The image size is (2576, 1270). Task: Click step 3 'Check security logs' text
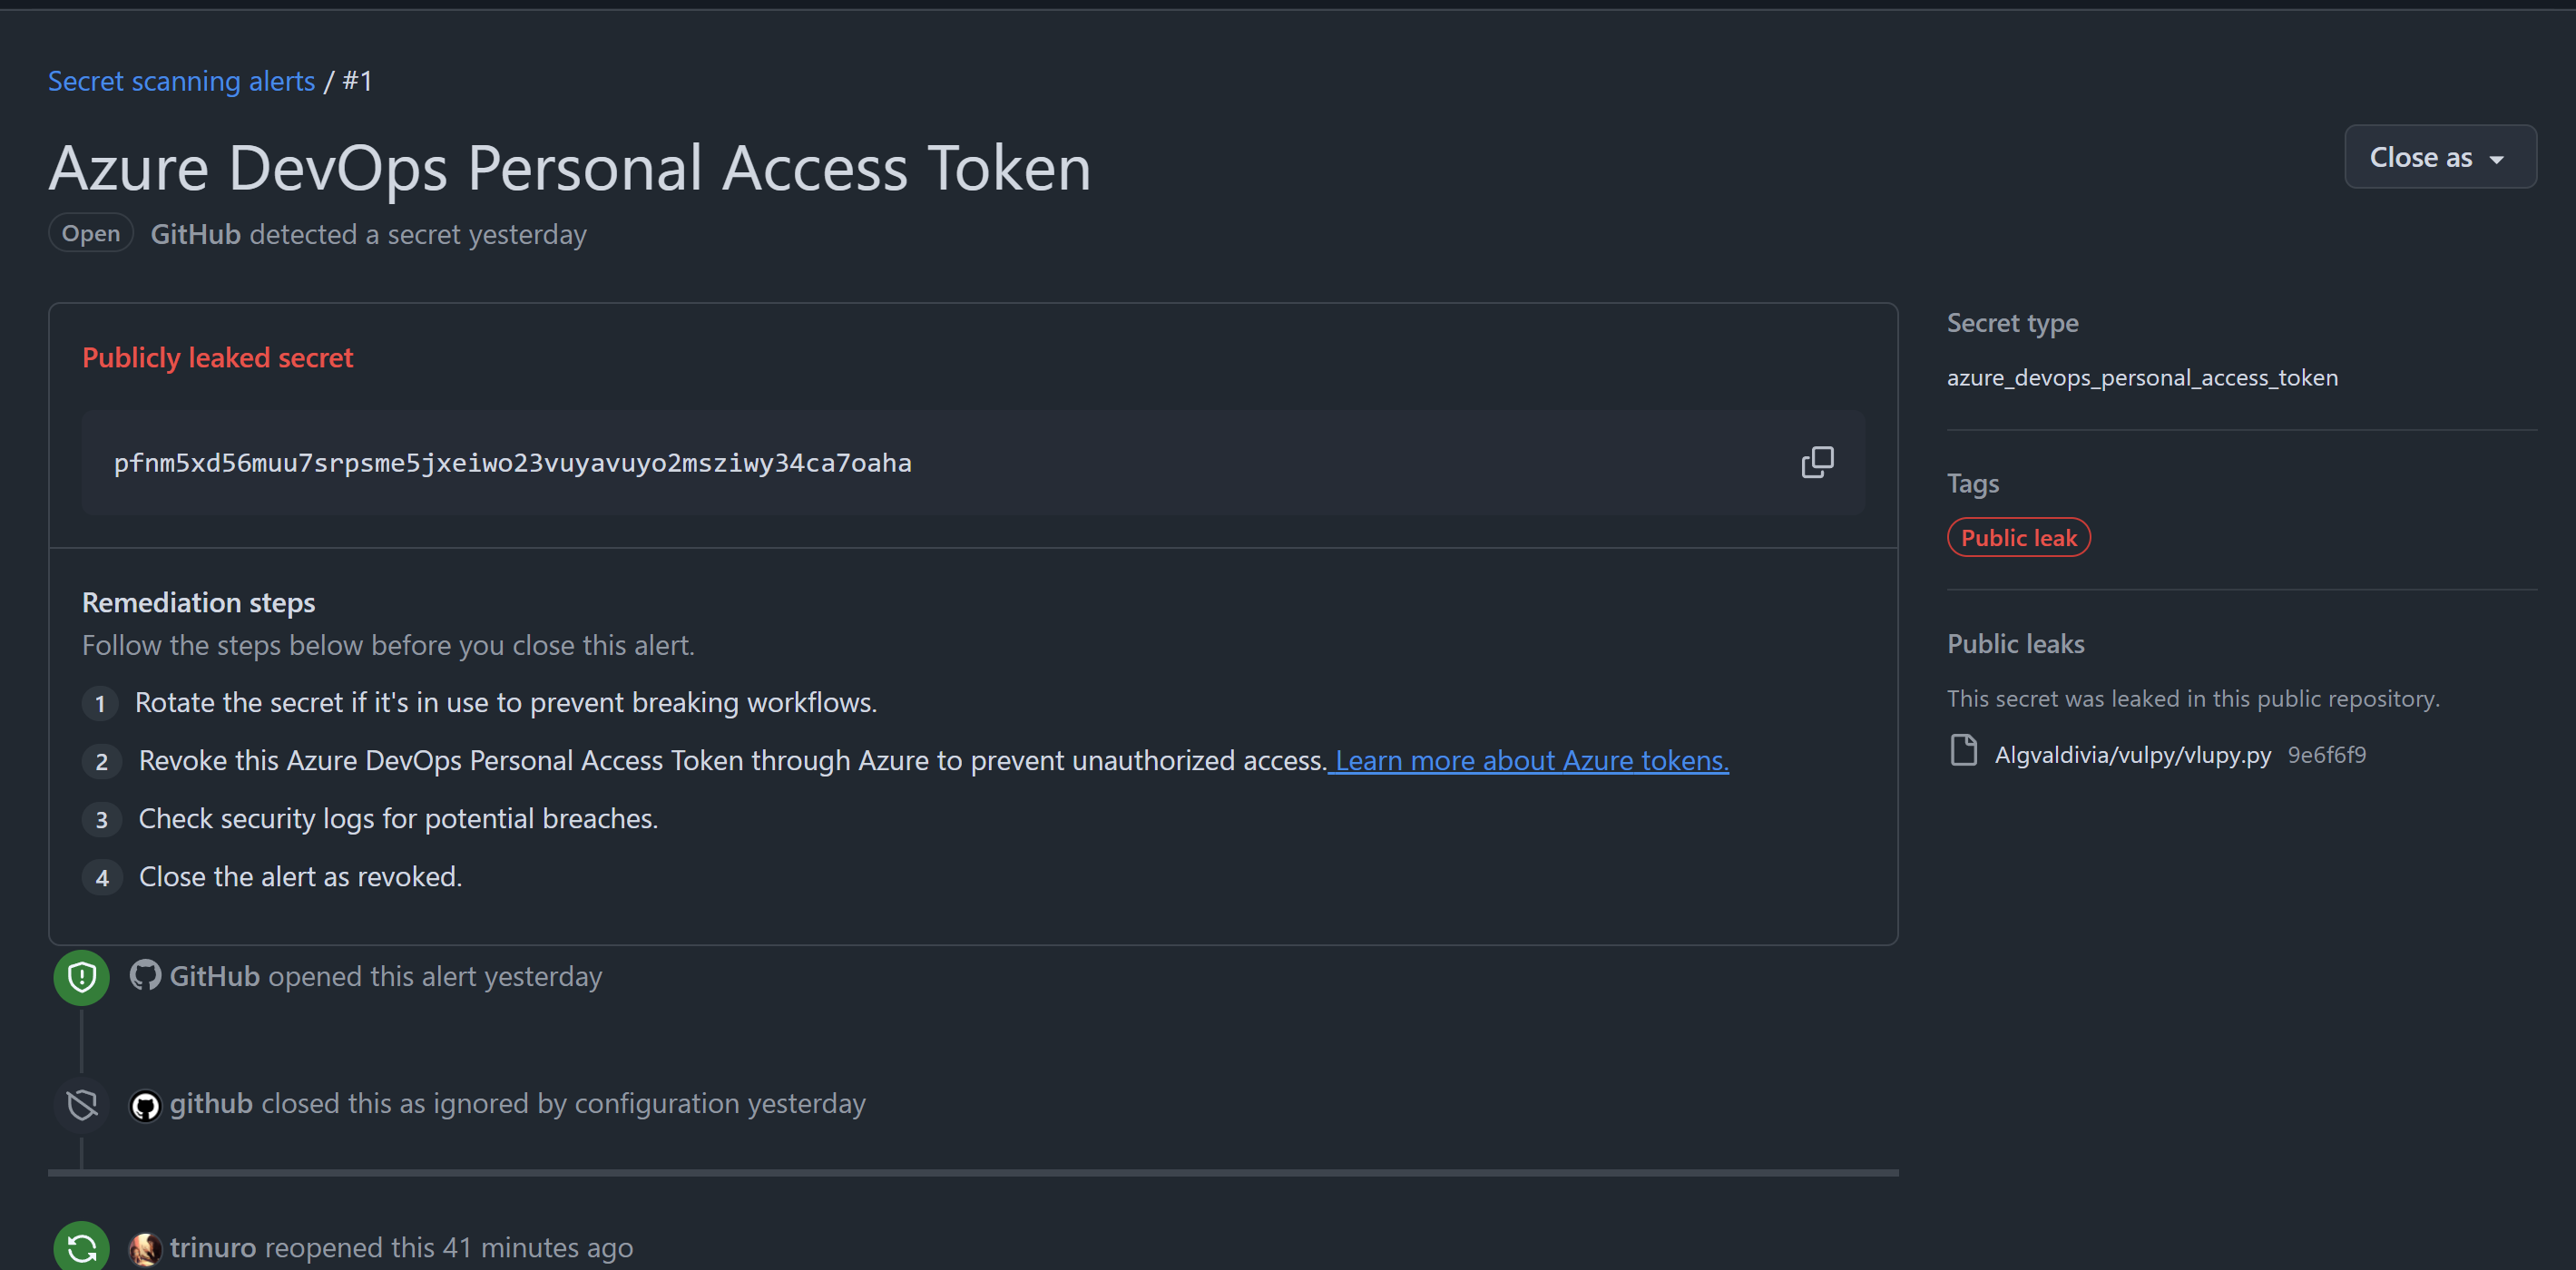[x=398, y=819]
